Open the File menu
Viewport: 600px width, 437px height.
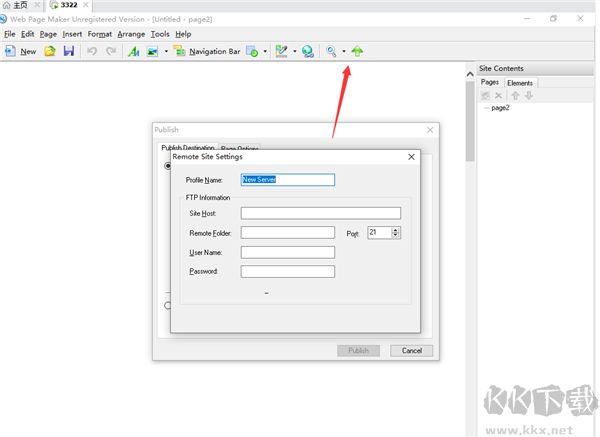tap(10, 34)
